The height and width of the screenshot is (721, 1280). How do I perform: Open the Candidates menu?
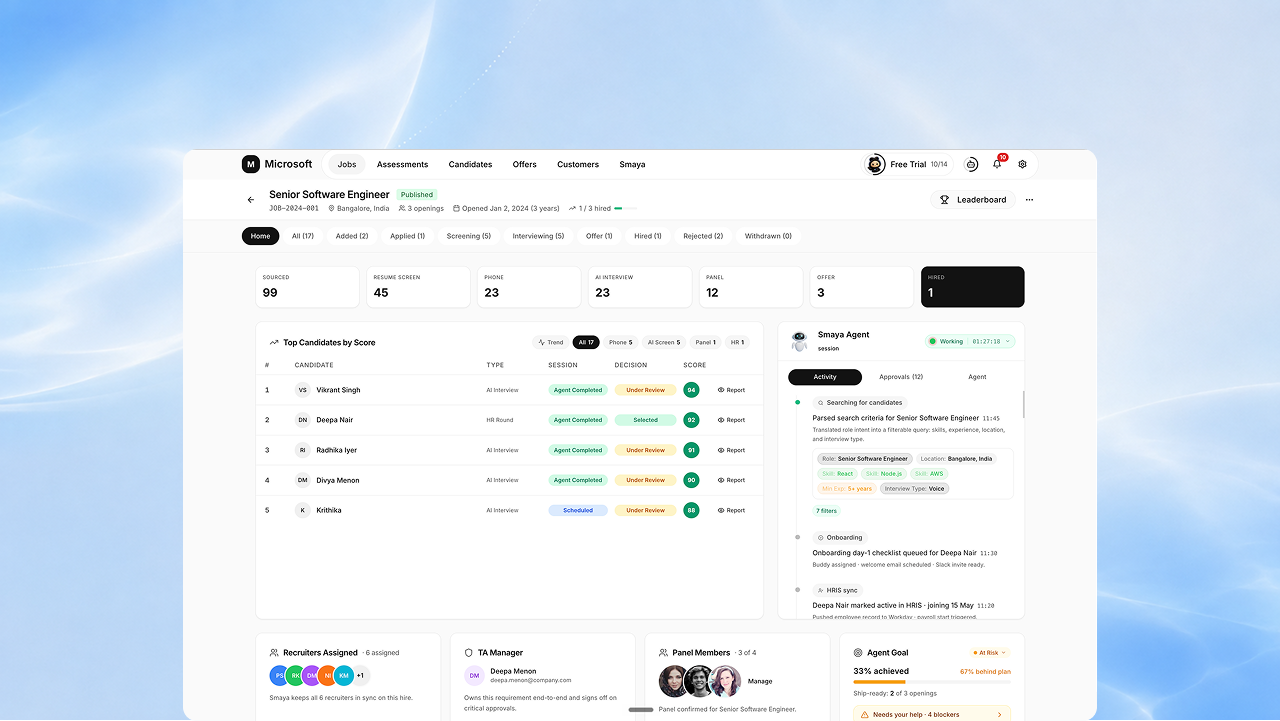(x=470, y=164)
